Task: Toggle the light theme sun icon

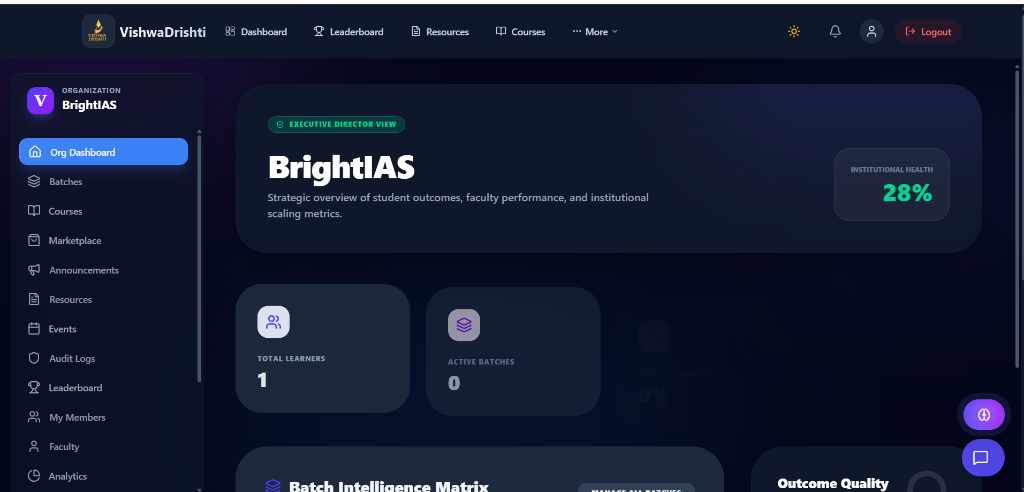Action: click(794, 31)
